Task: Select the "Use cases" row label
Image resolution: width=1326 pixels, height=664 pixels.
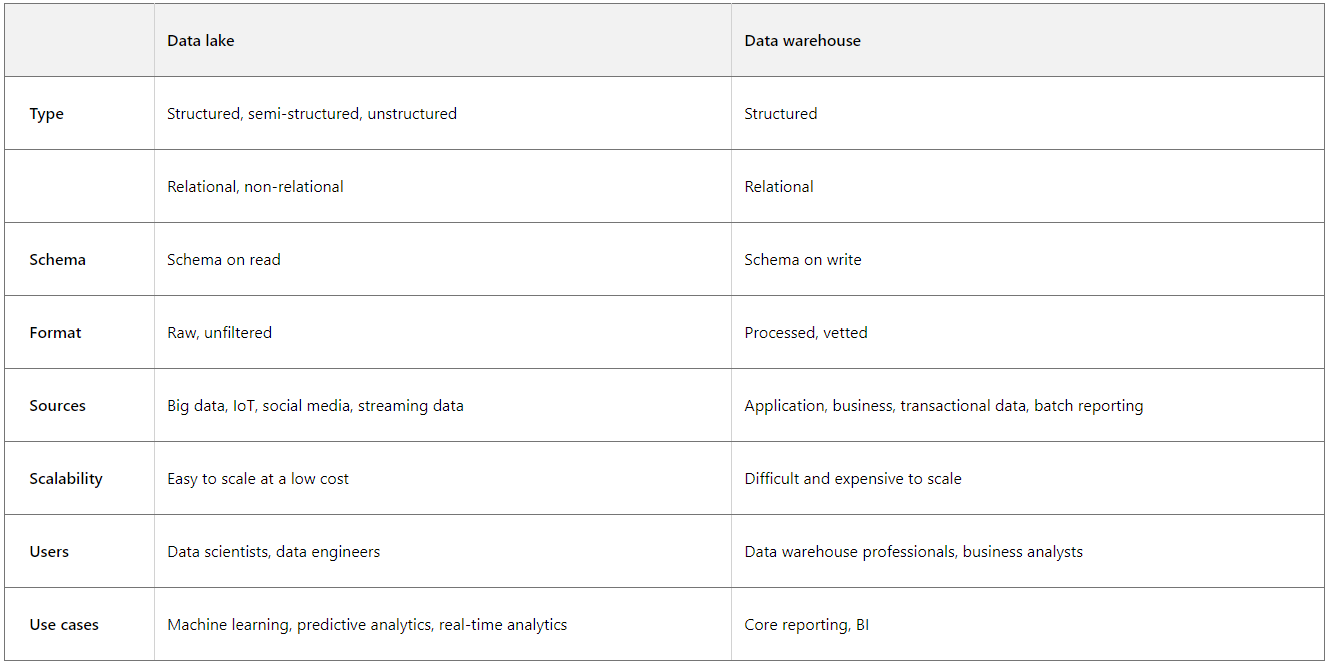Action: (x=64, y=625)
